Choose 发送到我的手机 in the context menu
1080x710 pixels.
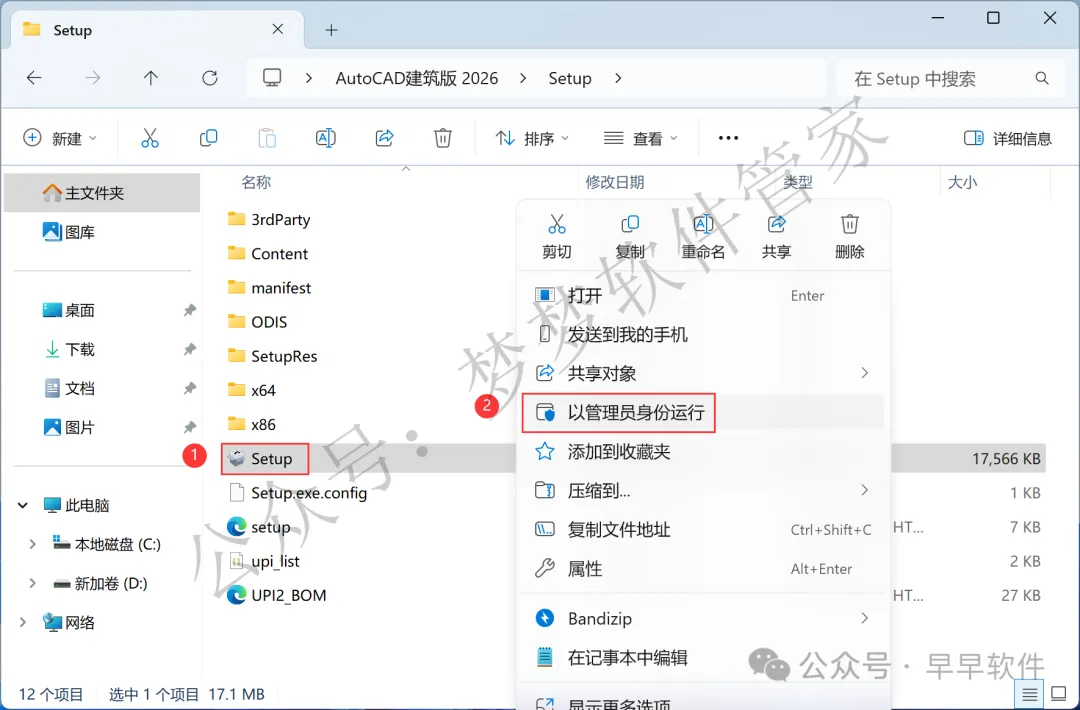(703, 335)
